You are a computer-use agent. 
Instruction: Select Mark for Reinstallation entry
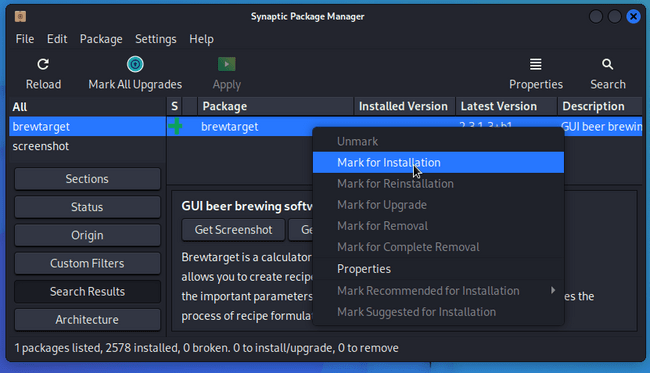coord(438,184)
